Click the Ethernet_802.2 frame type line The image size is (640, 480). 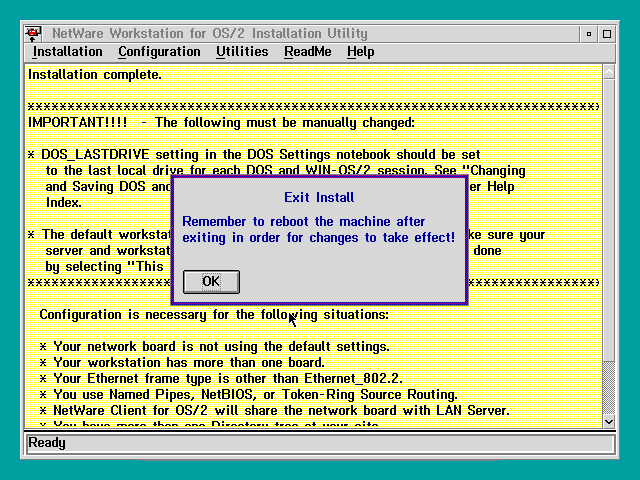coord(221,378)
